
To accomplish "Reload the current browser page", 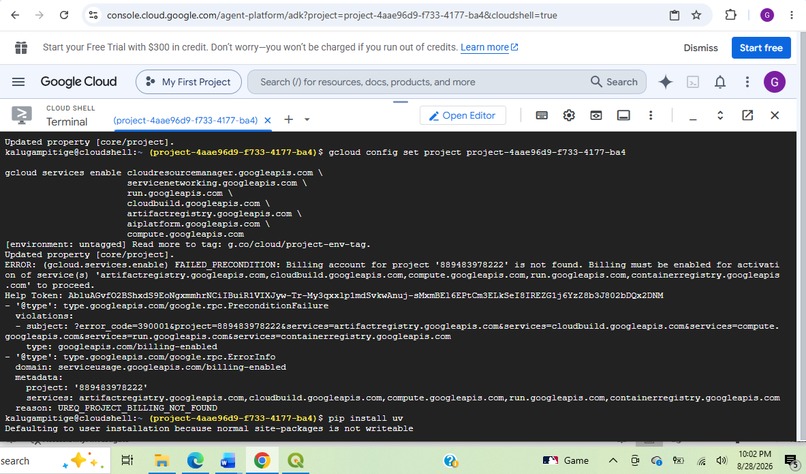I will coord(64,15).
